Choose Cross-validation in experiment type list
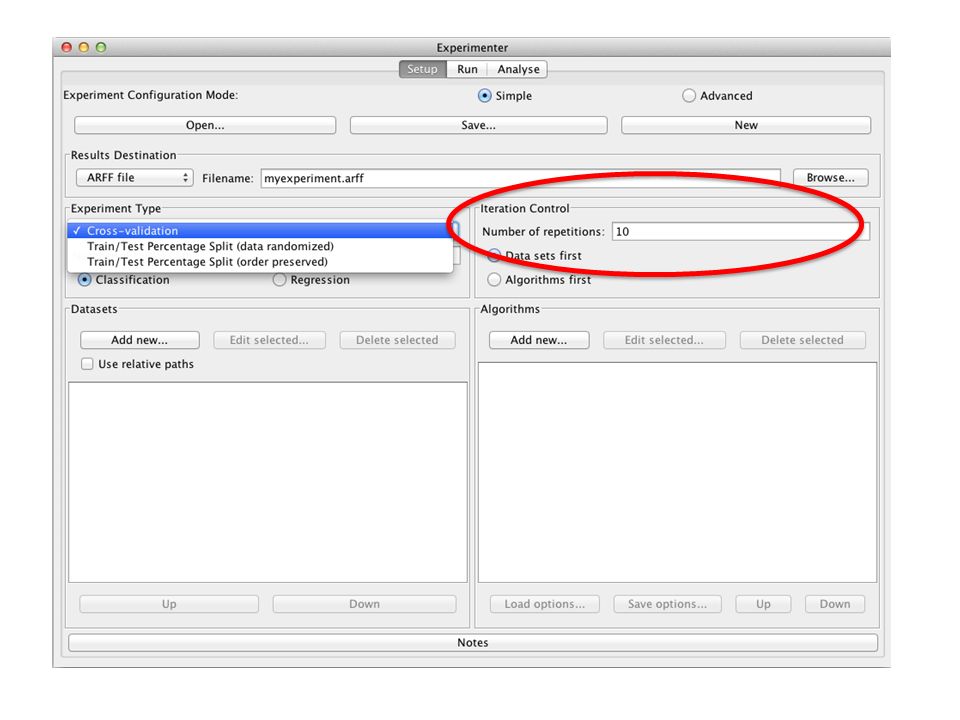960x720 pixels. click(260, 231)
